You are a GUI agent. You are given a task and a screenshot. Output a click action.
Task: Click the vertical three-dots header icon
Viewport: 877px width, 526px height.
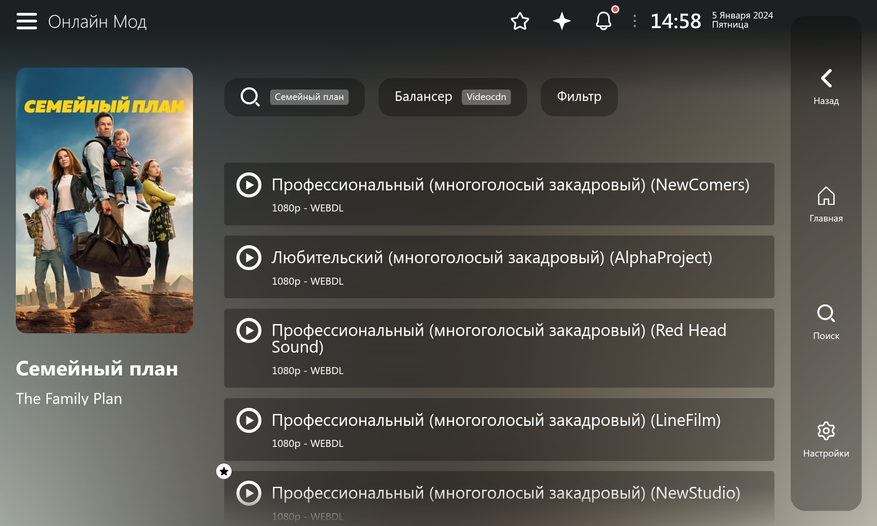[x=634, y=21]
